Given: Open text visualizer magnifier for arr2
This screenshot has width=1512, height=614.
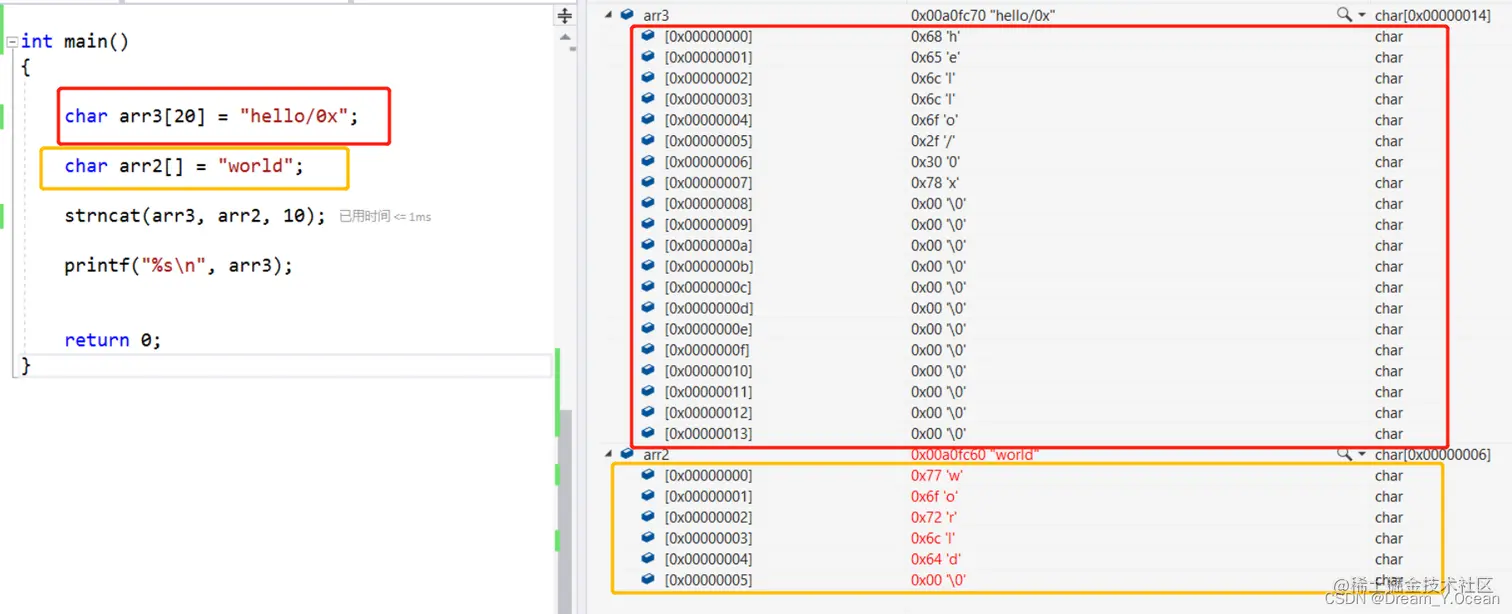Looking at the screenshot, I should pos(1345,454).
